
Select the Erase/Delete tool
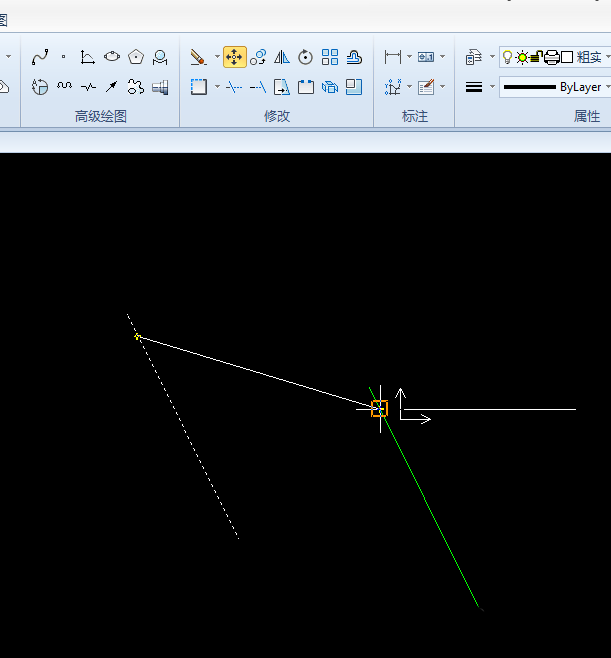click(x=198, y=57)
